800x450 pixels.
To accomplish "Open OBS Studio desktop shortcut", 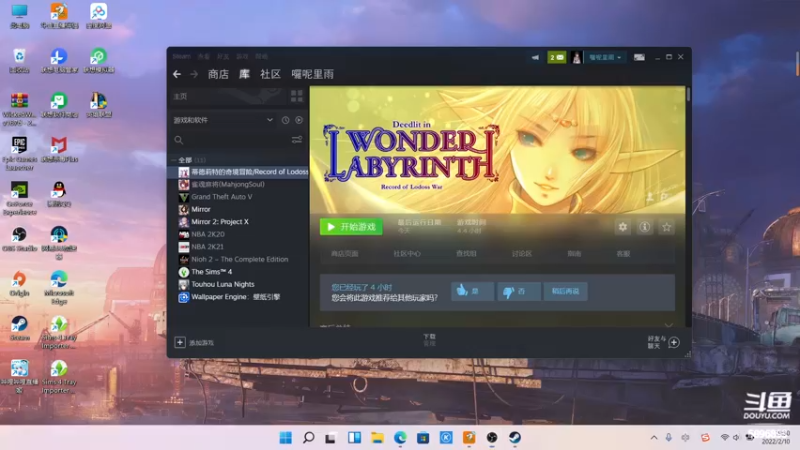I will click(19, 239).
